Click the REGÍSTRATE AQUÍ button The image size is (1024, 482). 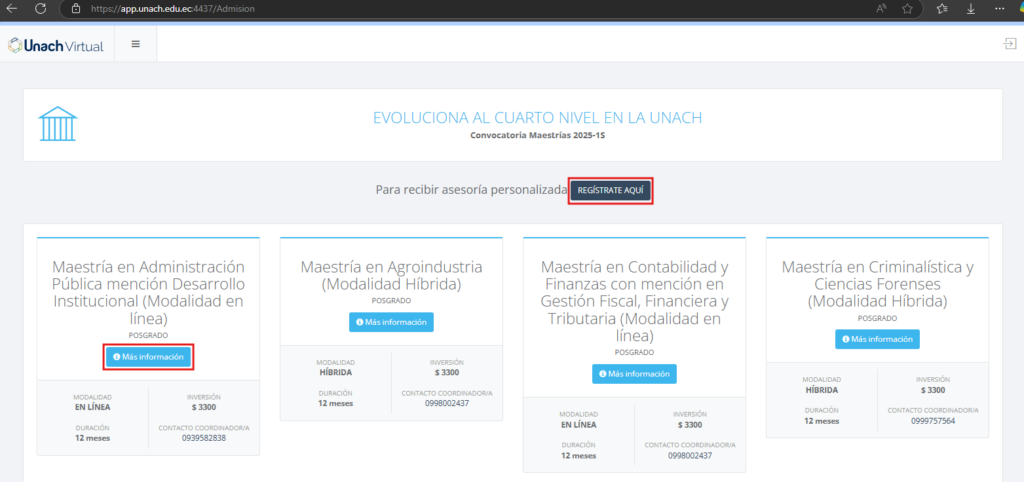pyautogui.click(x=611, y=191)
